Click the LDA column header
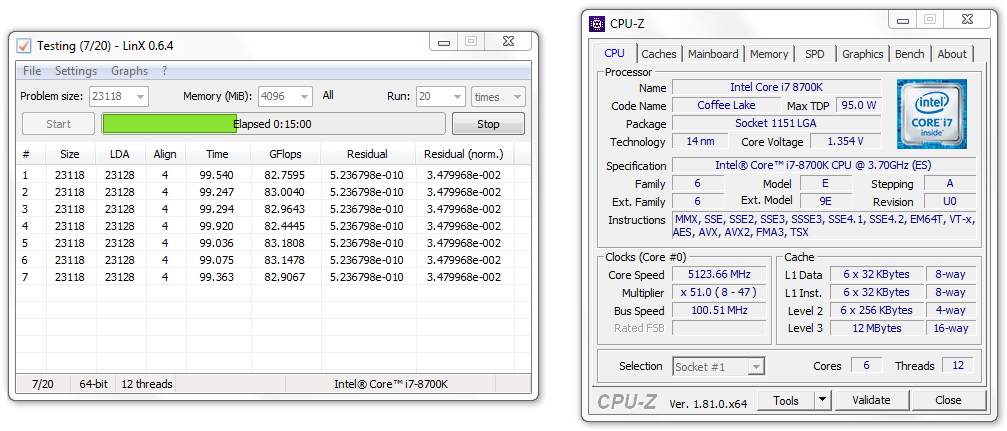Image resolution: width=1007 pixels, height=431 pixels. click(120, 154)
